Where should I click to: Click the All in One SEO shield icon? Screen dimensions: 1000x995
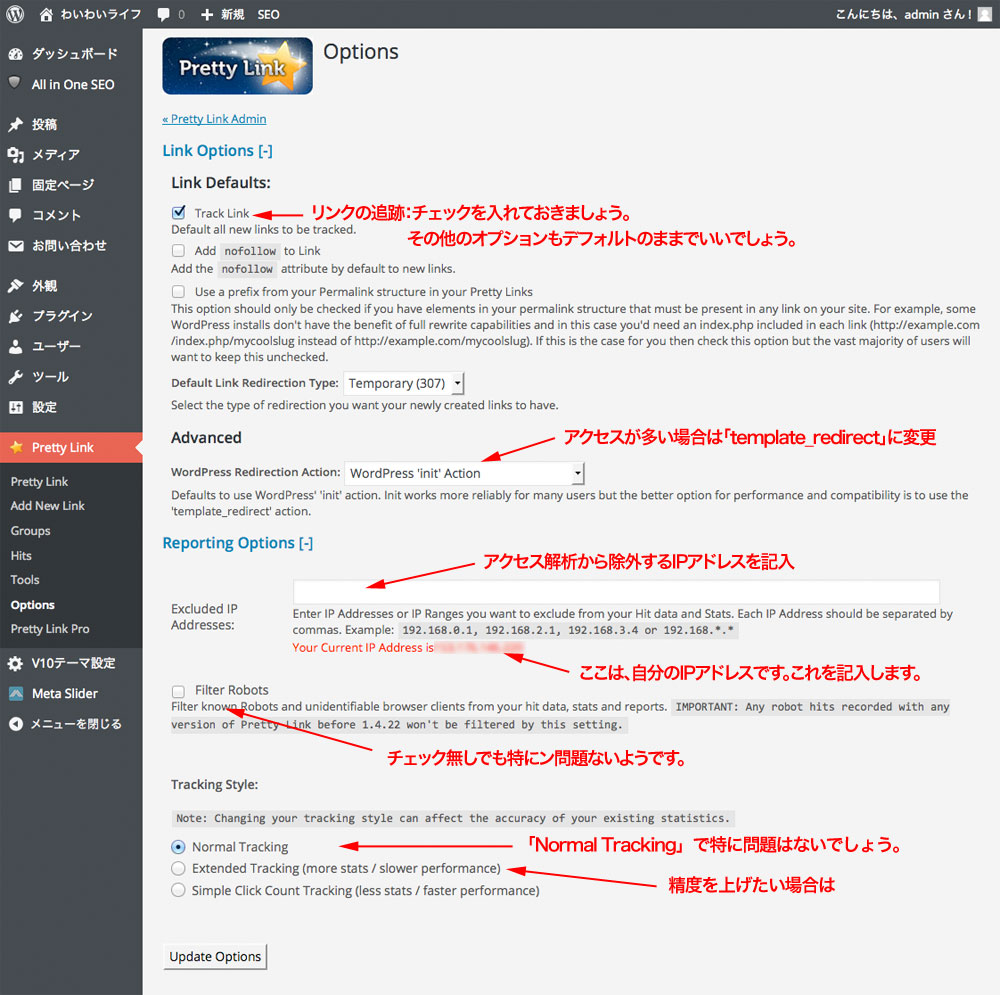click(15, 83)
